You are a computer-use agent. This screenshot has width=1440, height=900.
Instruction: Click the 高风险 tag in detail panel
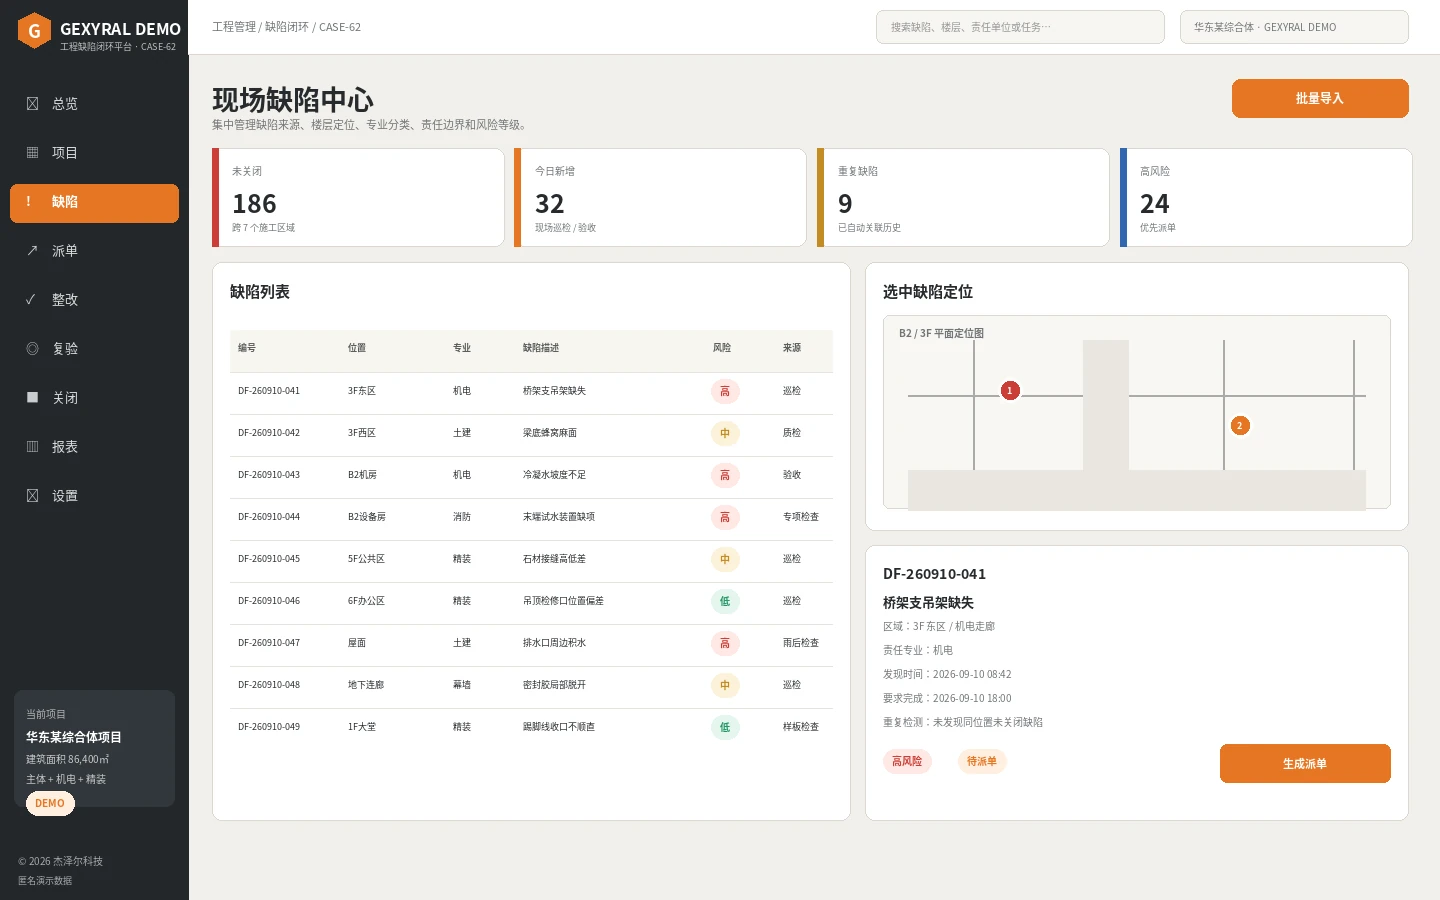(907, 761)
